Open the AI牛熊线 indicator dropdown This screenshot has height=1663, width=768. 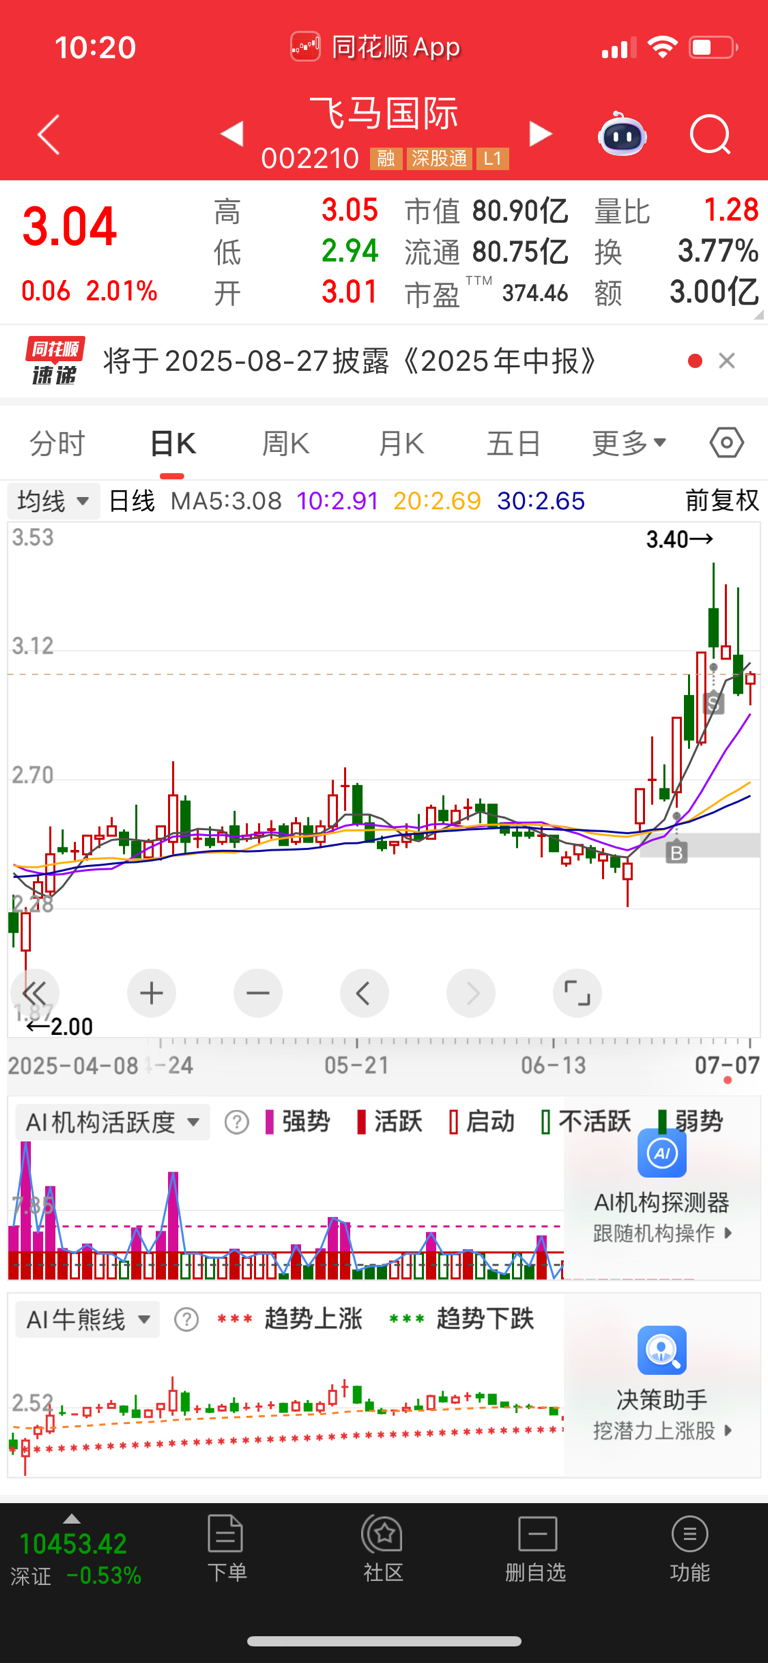(88, 1320)
